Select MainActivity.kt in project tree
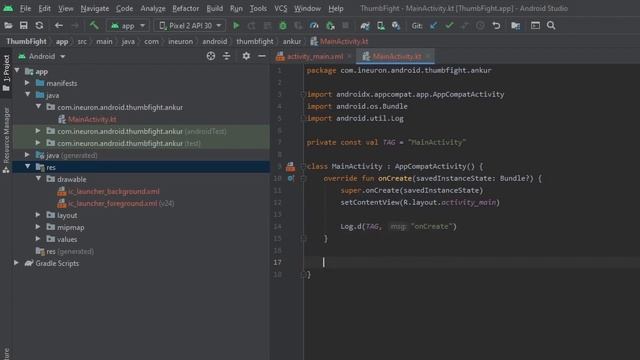640x360 pixels. click(92, 119)
